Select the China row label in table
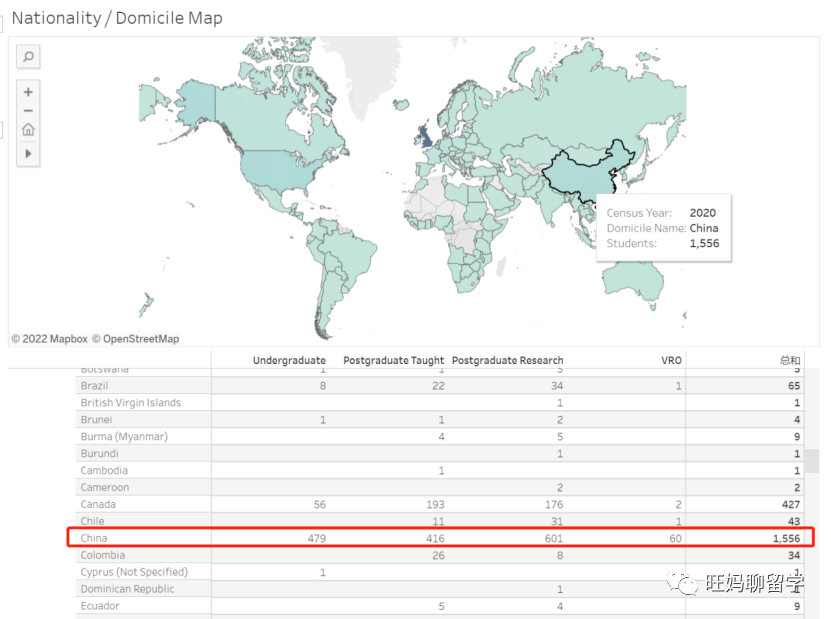 tap(94, 538)
